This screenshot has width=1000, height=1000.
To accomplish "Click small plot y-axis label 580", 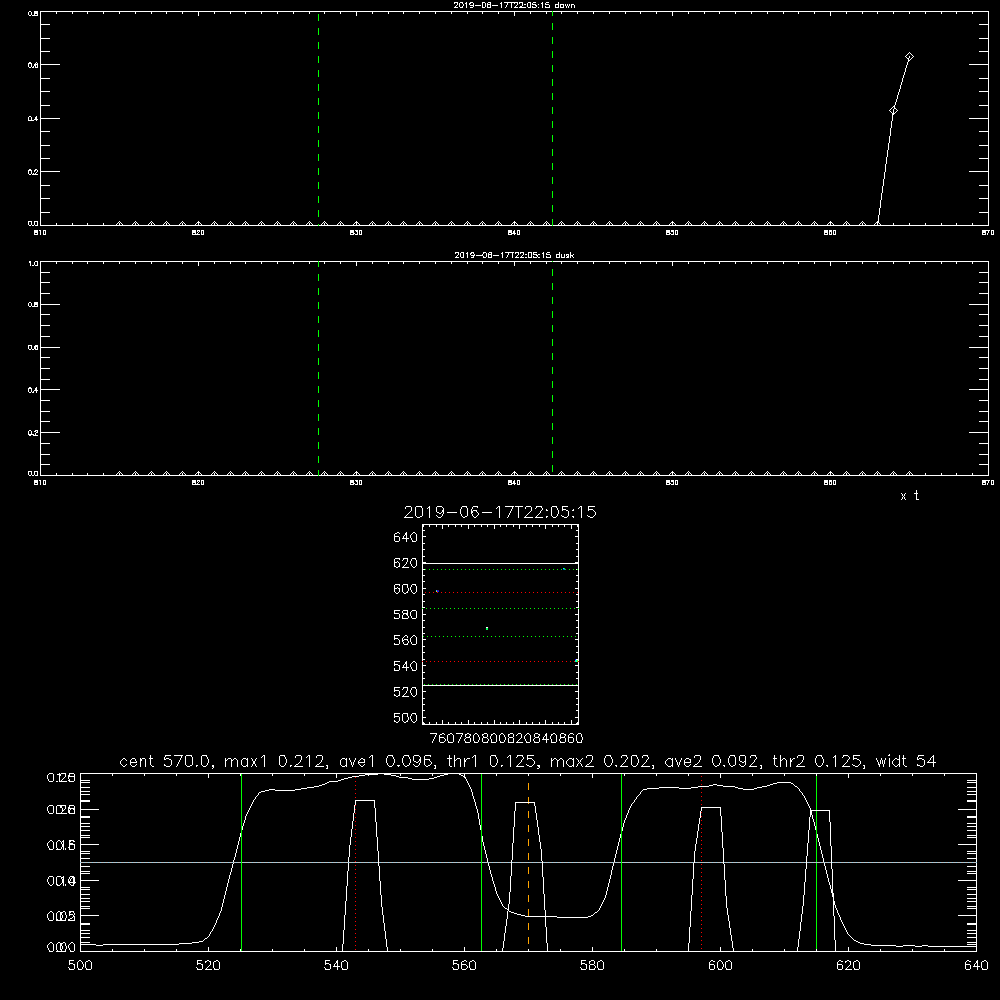I will tap(406, 614).
